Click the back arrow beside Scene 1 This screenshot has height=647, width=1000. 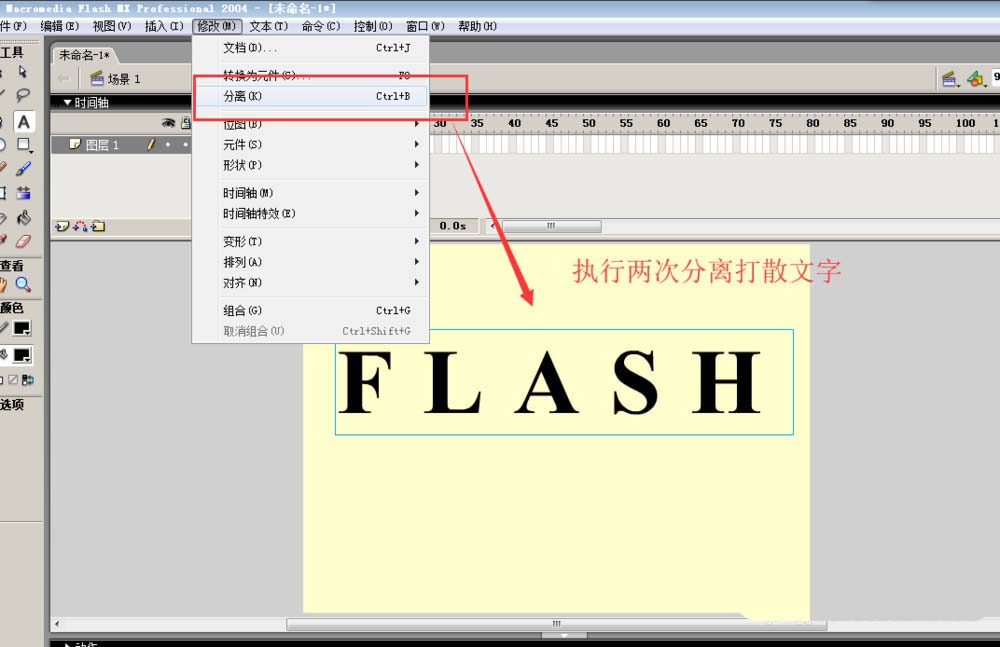tap(62, 78)
